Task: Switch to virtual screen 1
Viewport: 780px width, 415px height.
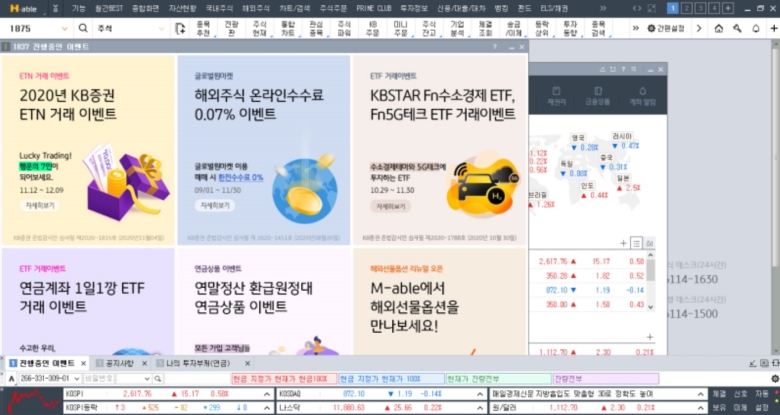Action: tap(672, 8)
